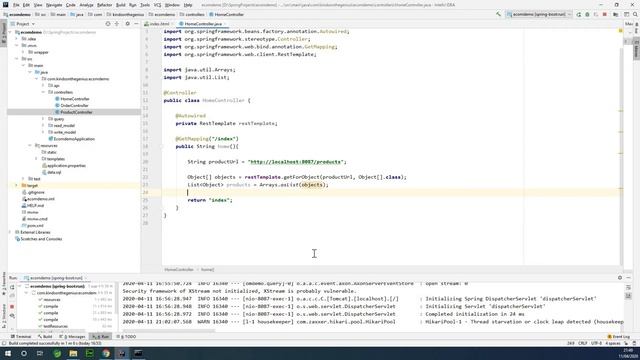Image resolution: width=640 pixels, height=360 pixels.
Task: Minimize the Run tool window
Action: 629,278
